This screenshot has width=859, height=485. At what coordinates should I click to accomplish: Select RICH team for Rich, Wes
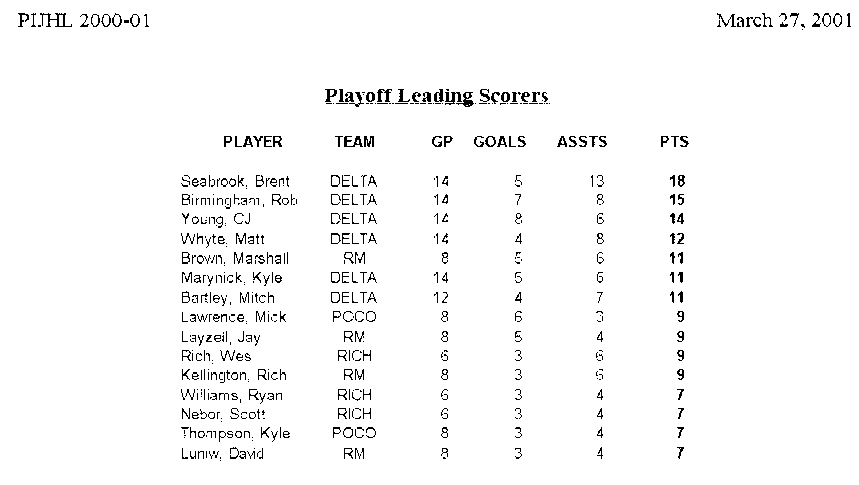(354, 356)
